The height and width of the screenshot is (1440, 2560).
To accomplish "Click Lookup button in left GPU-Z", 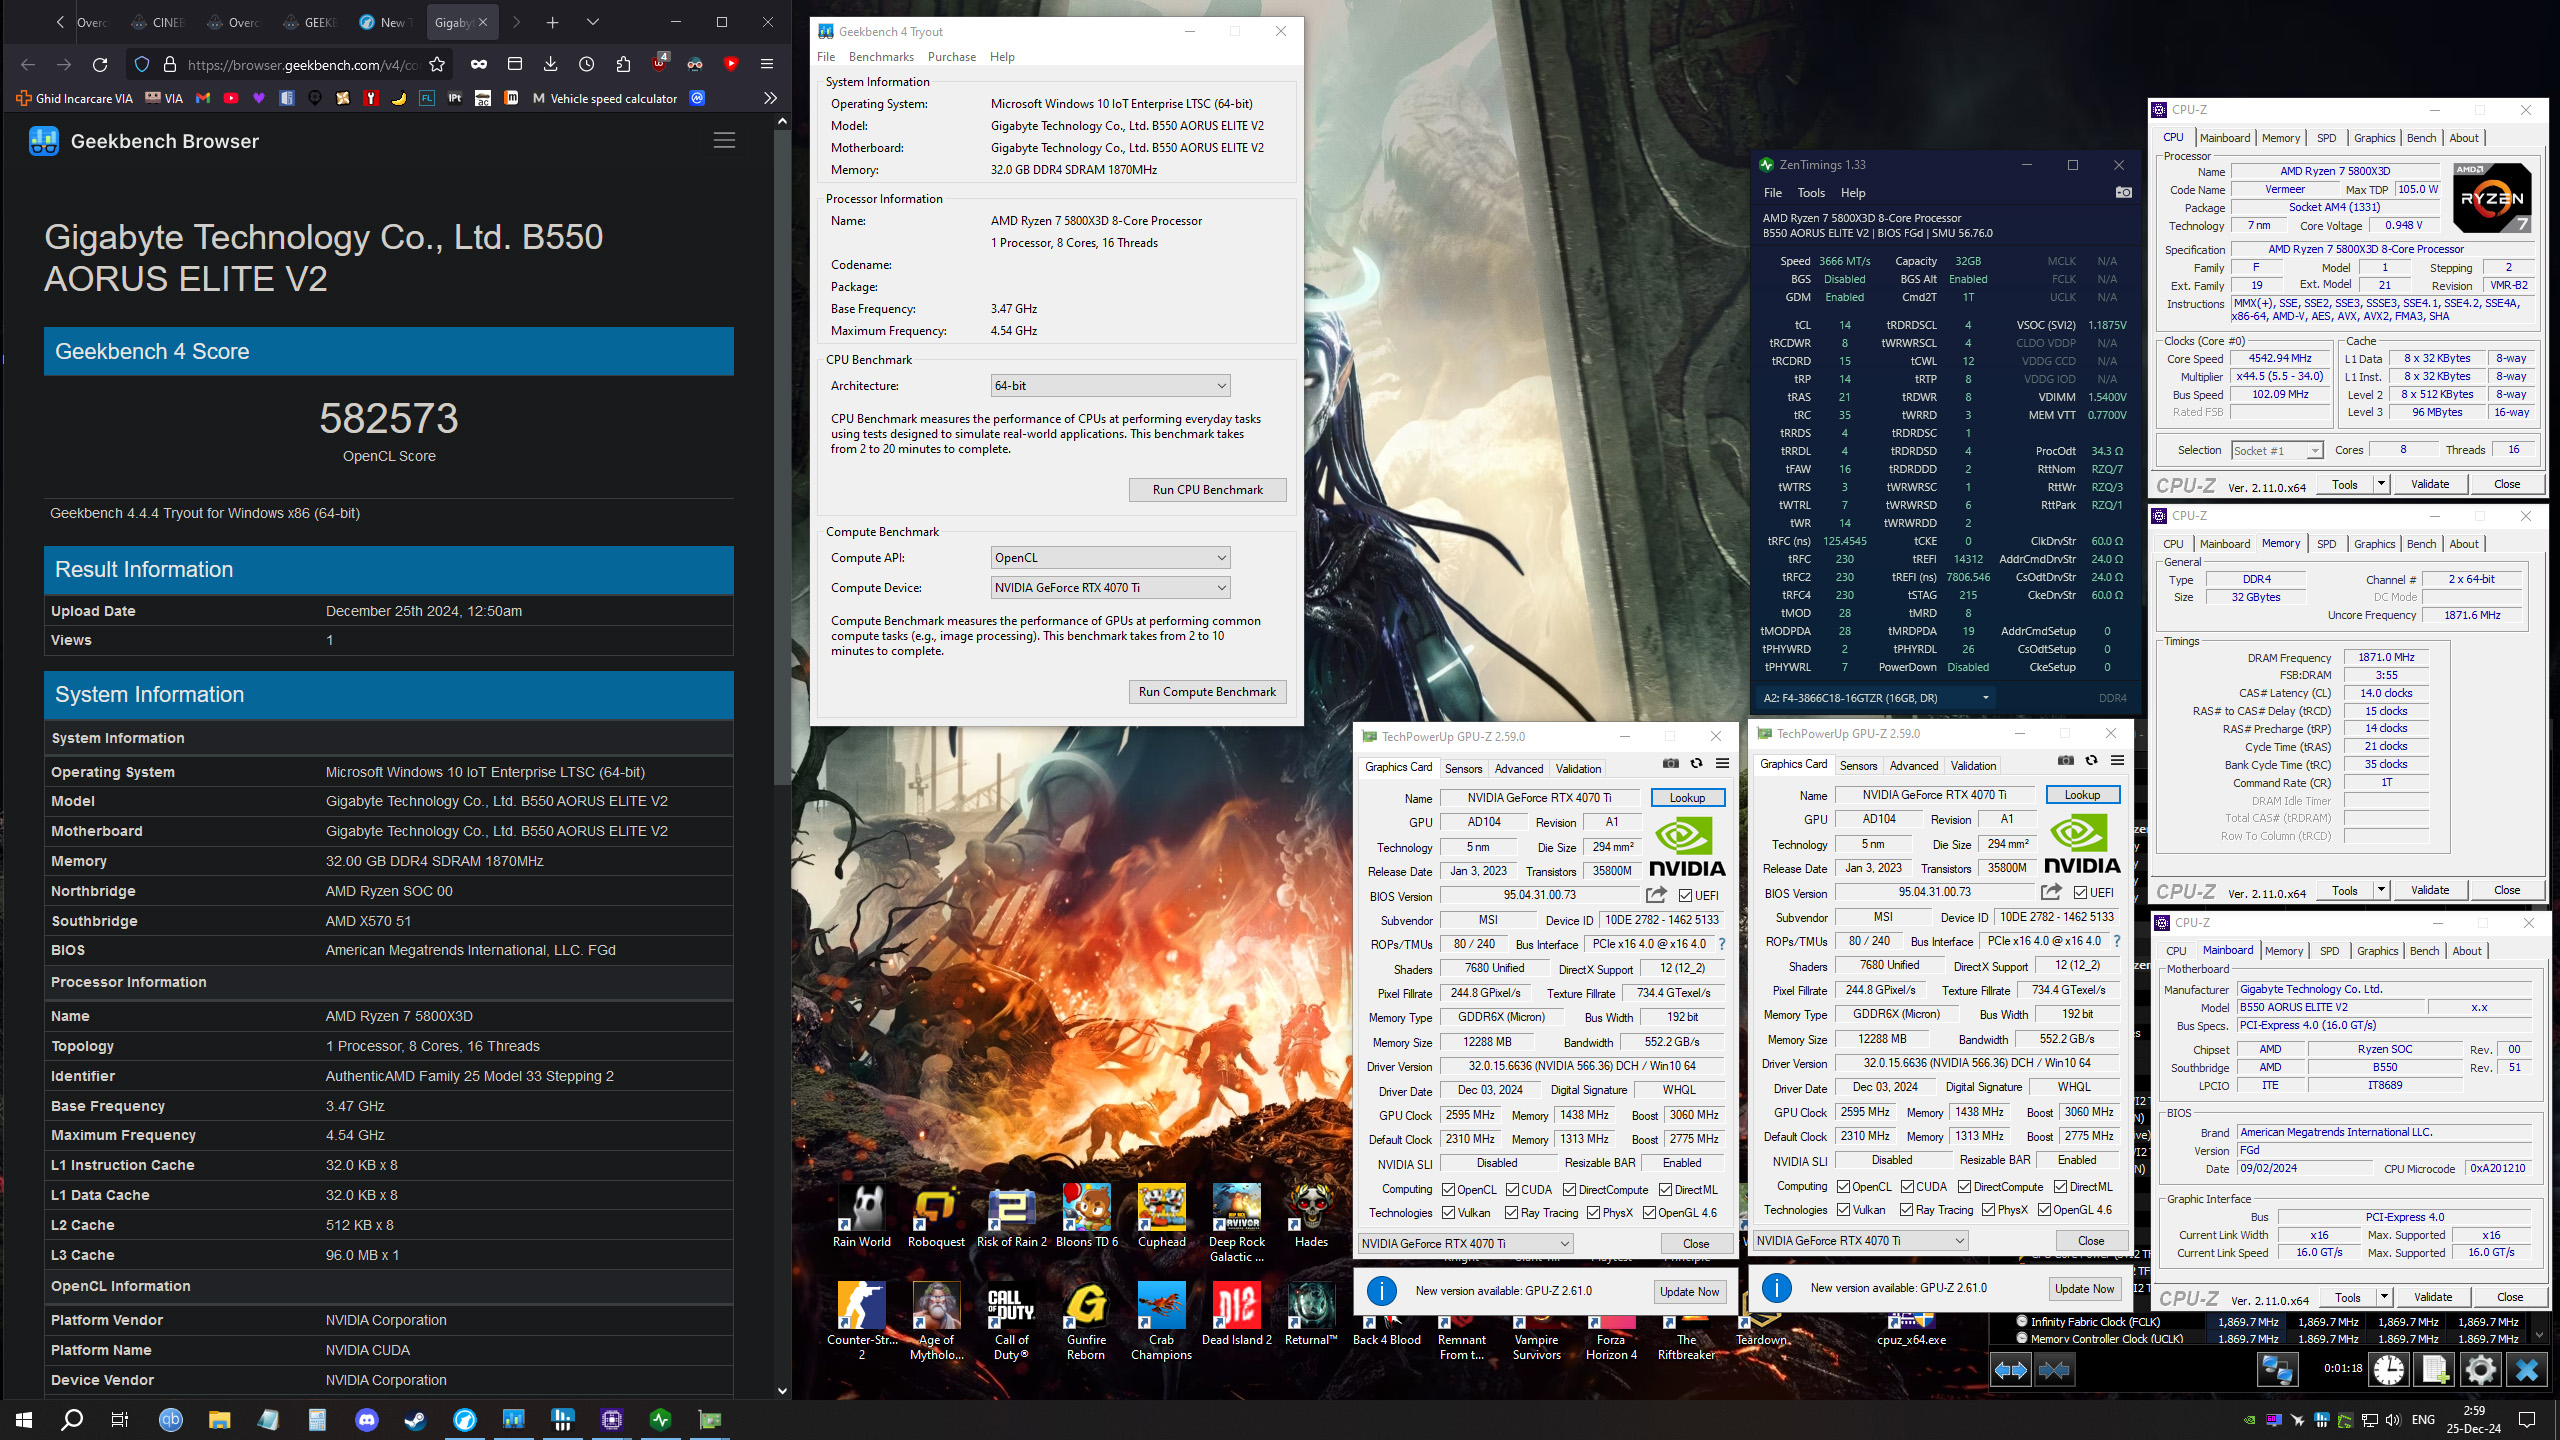I will (1687, 797).
